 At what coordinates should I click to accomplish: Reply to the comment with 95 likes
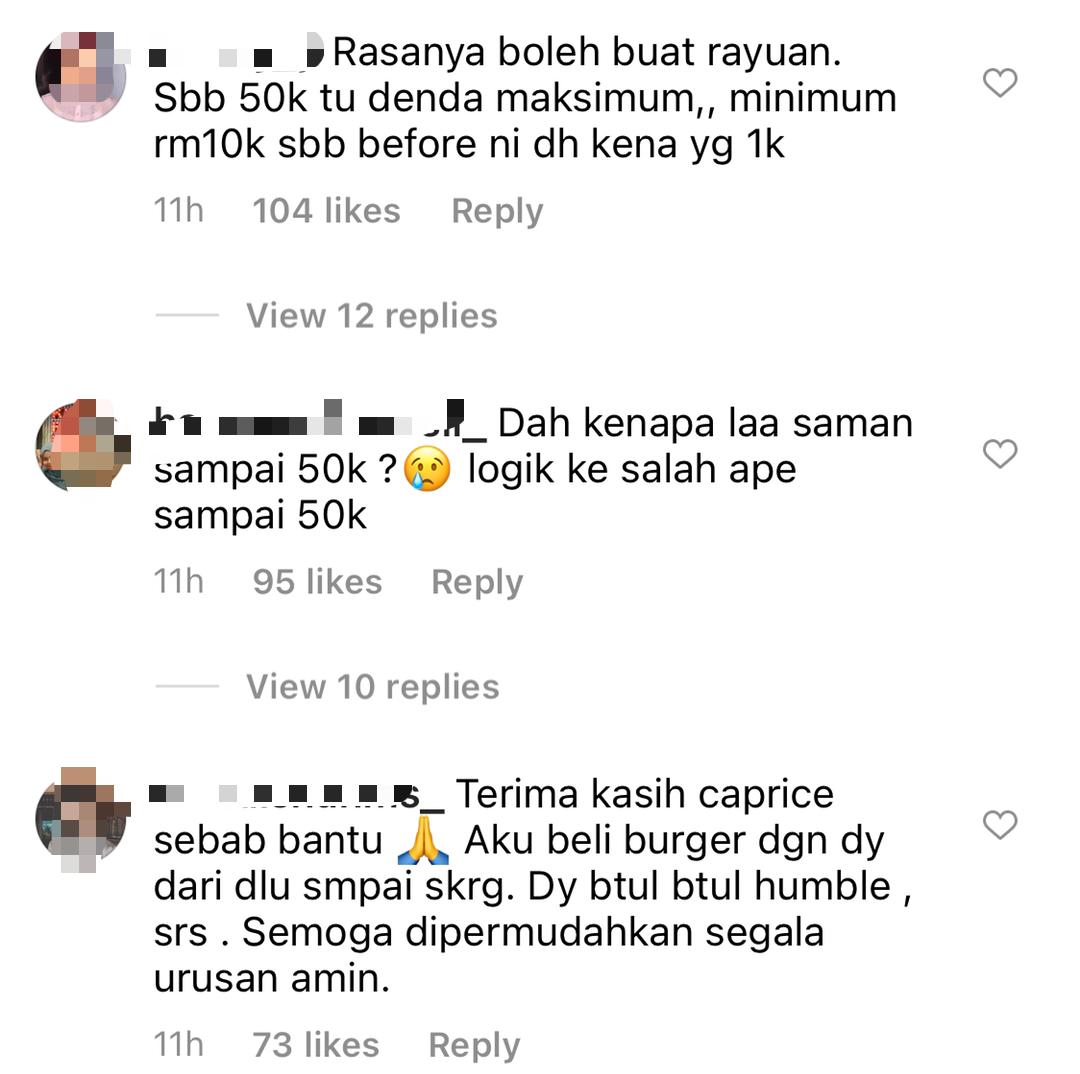point(477,582)
